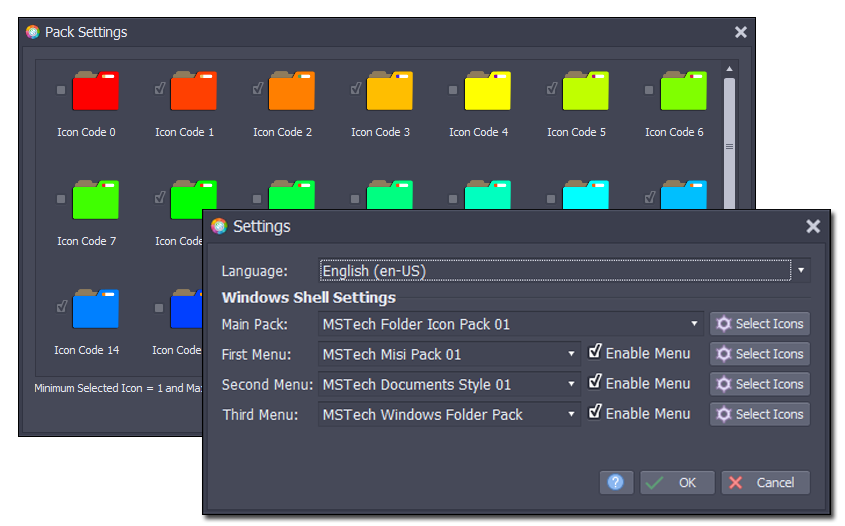Select the orange Icon Code 2 folder
This screenshot has width=845, height=526.
pos(291,91)
